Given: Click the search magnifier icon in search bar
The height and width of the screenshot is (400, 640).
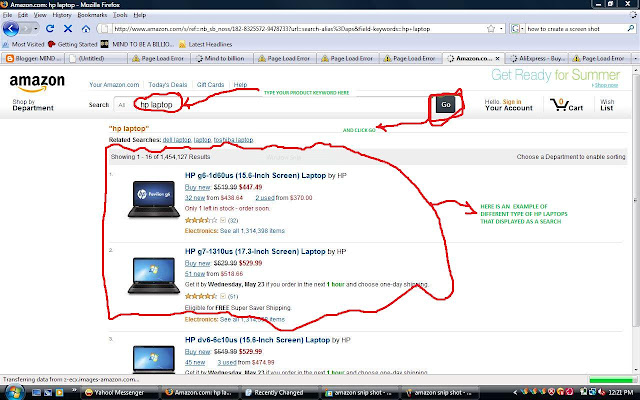Looking at the screenshot, I should coord(631,29).
